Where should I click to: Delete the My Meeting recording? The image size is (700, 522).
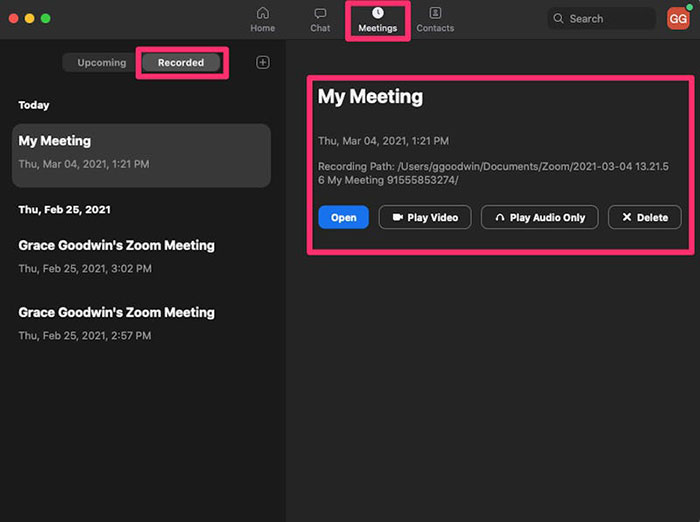point(644,217)
